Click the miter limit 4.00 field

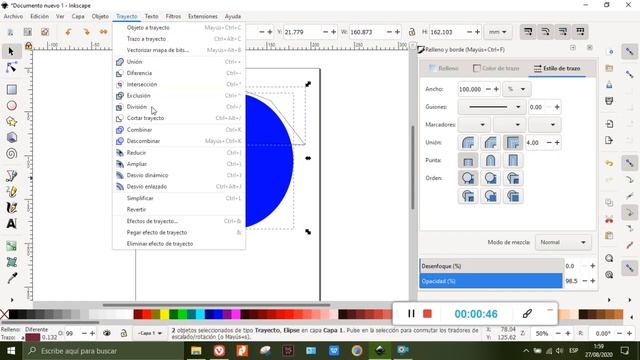pos(535,142)
